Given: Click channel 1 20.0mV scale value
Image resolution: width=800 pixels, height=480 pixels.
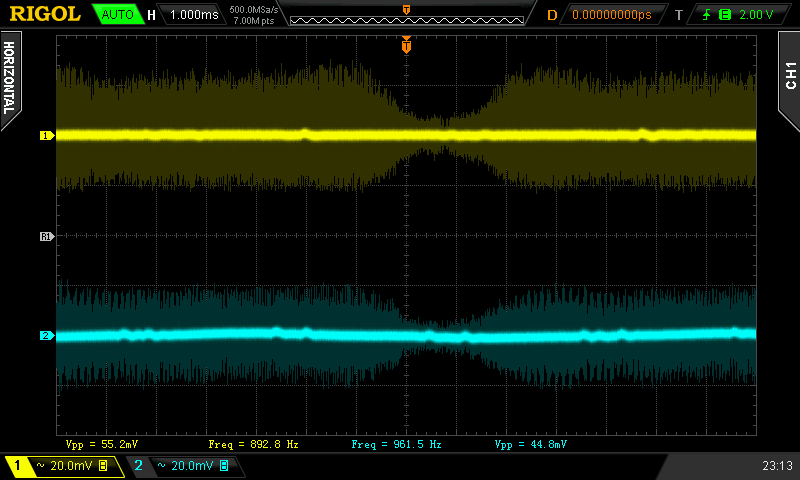Looking at the screenshot, I should 71,466.
